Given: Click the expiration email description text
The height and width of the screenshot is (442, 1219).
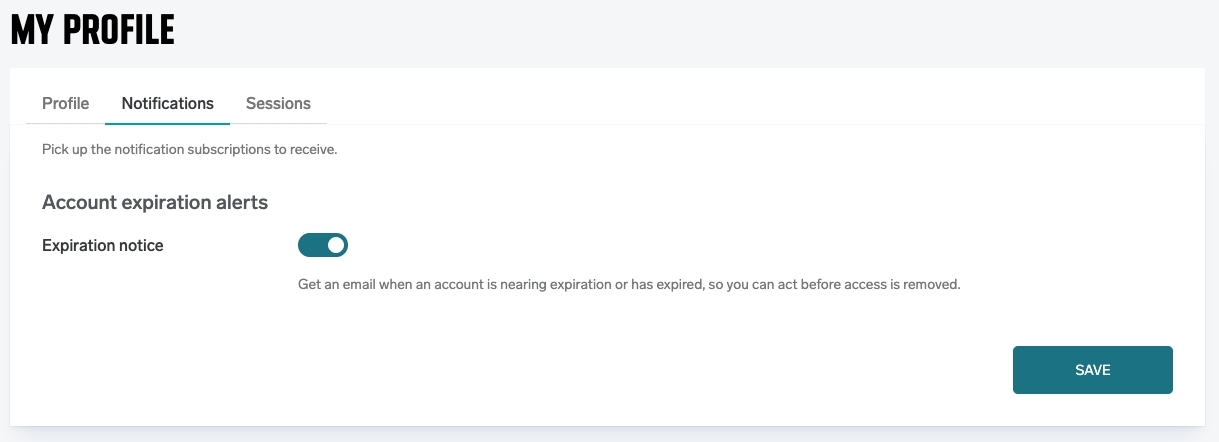Looking at the screenshot, I should coord(628,284).
